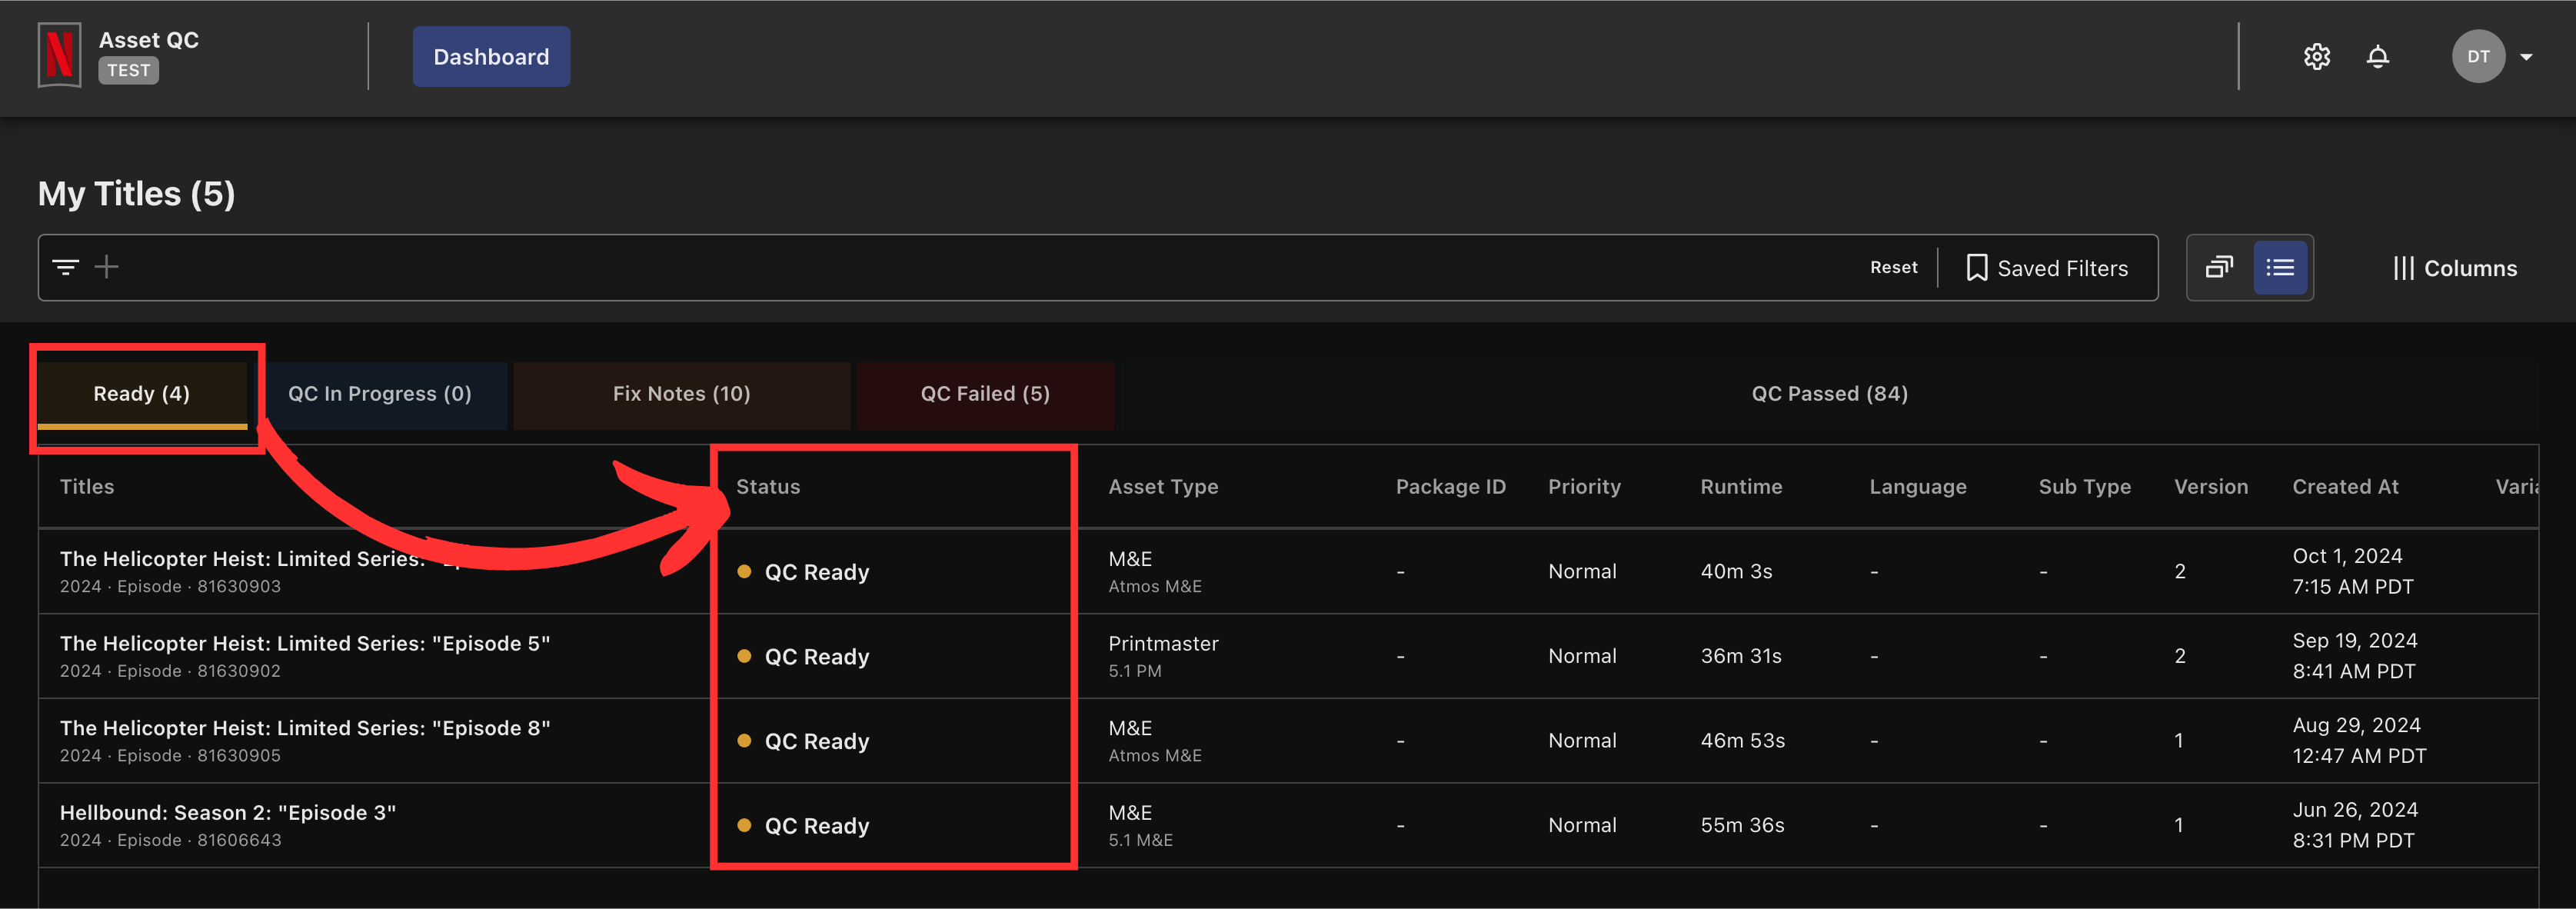Switch to QC Failed (5) tab

(x=985, y=394)
